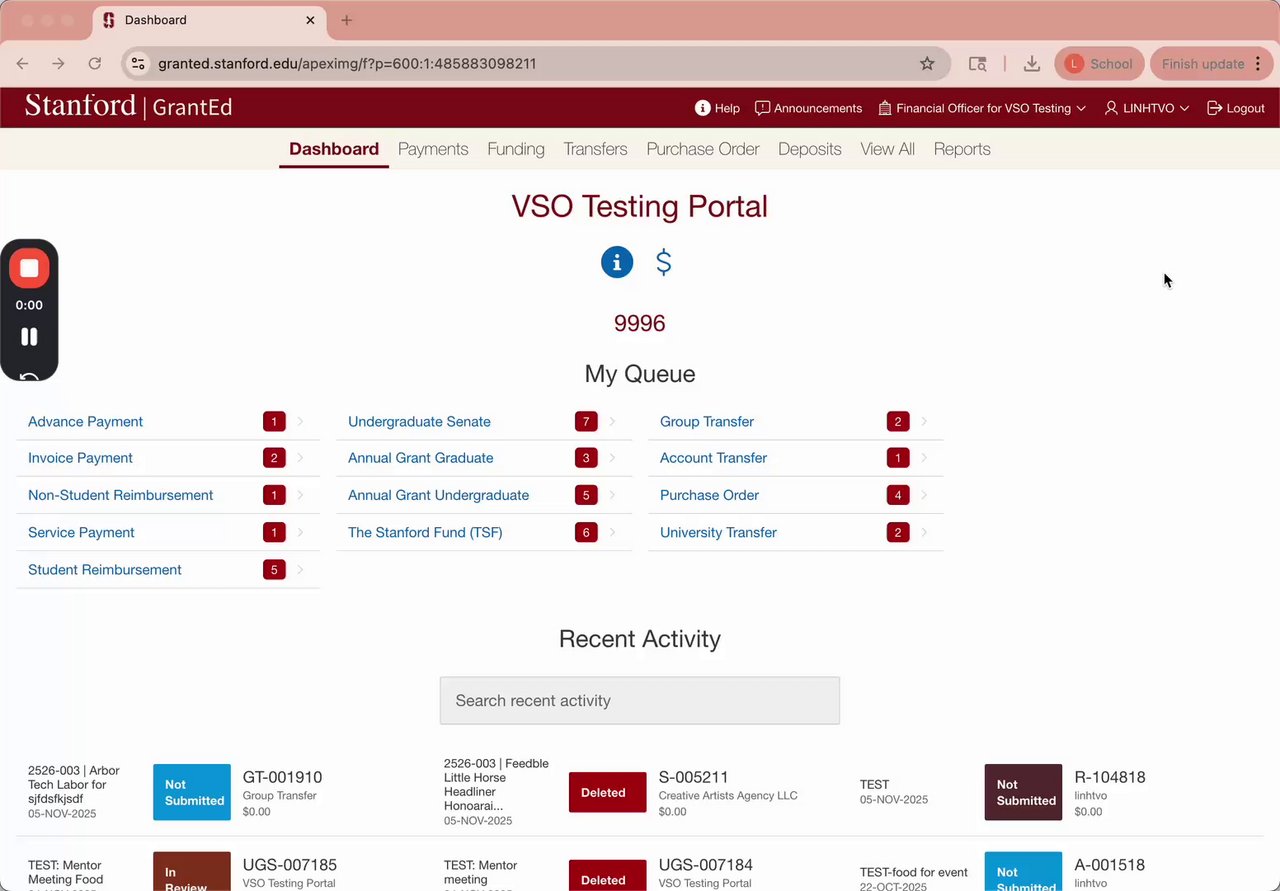Open GT-001910 recent activity item
This screenshot has width=1280, height=891.
coord(282,777)
